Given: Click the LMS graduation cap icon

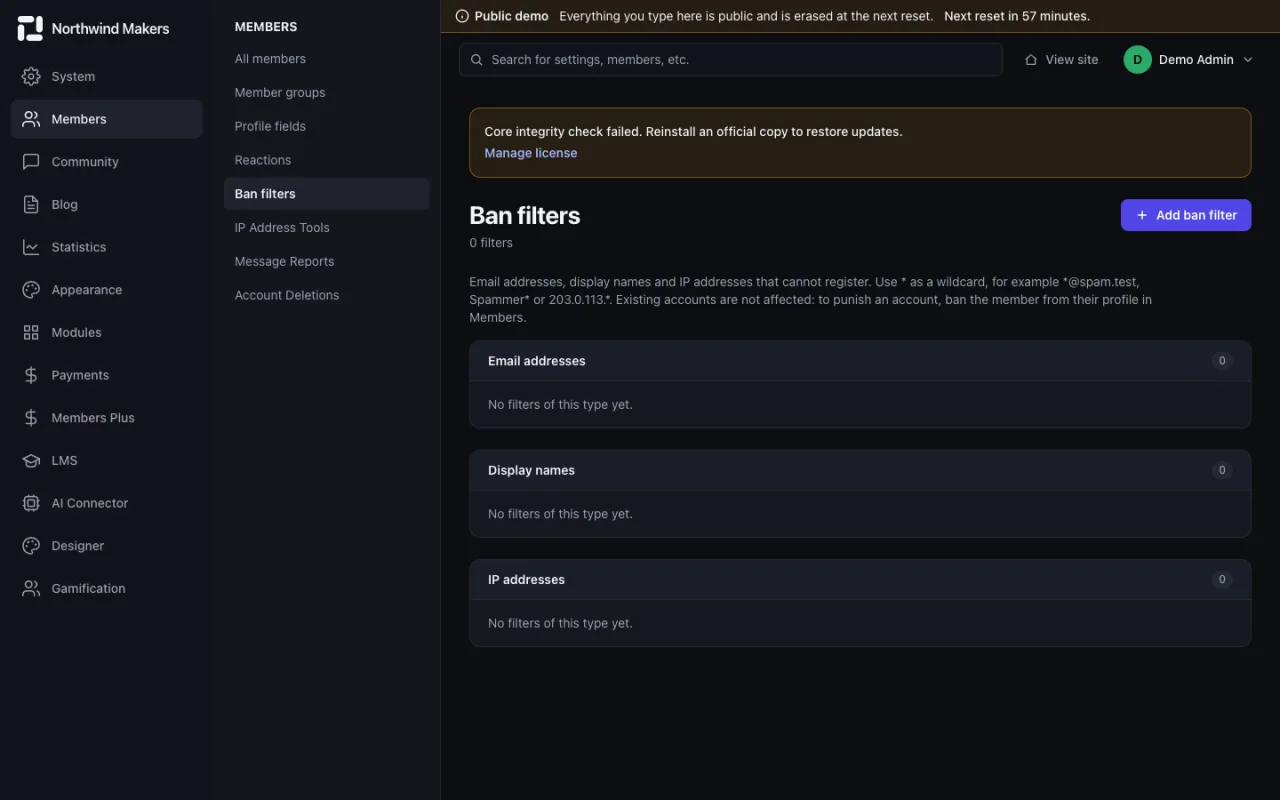Looking at the screenshot, I should tap(31, 460).
